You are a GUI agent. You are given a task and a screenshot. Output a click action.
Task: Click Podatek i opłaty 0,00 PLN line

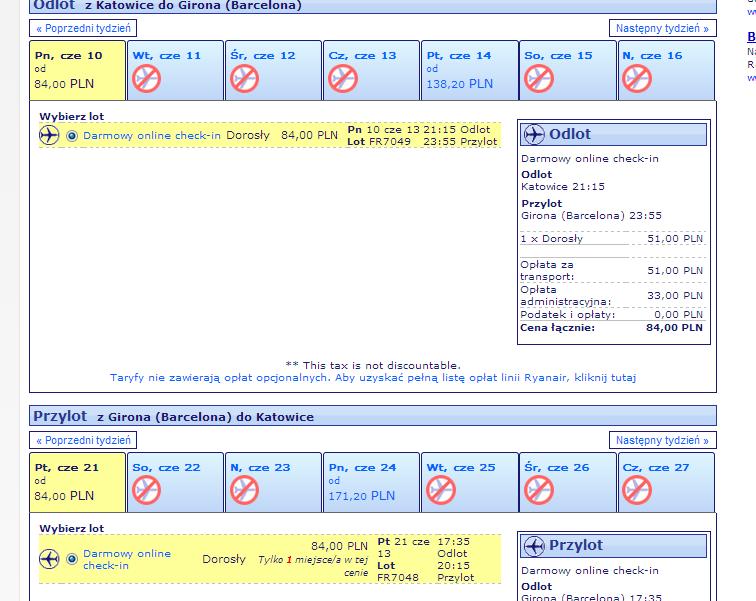pos(611,315)
